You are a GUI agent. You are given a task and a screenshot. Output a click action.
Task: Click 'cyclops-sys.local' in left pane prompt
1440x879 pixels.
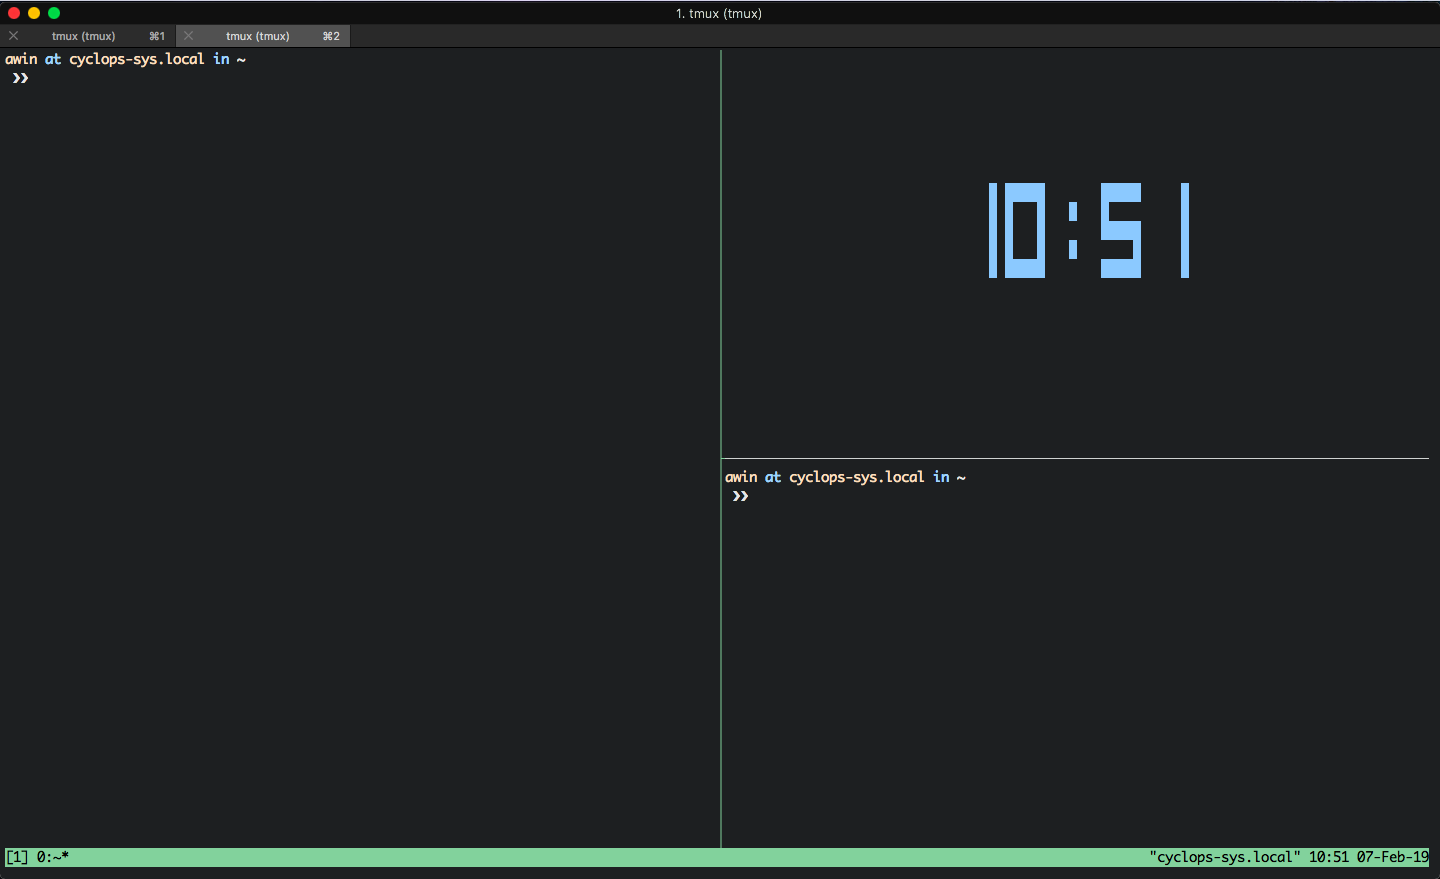(x=137, y=59)
